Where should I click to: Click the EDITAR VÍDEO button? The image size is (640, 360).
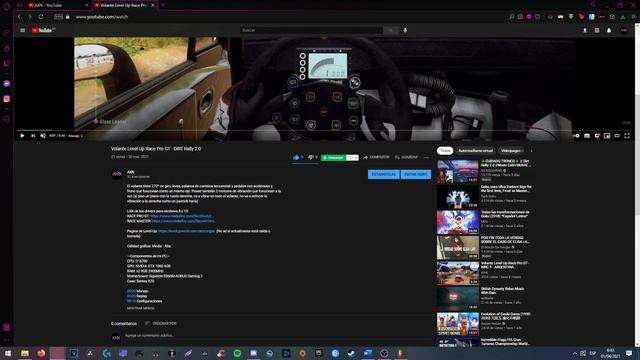[x=416, y=174]
